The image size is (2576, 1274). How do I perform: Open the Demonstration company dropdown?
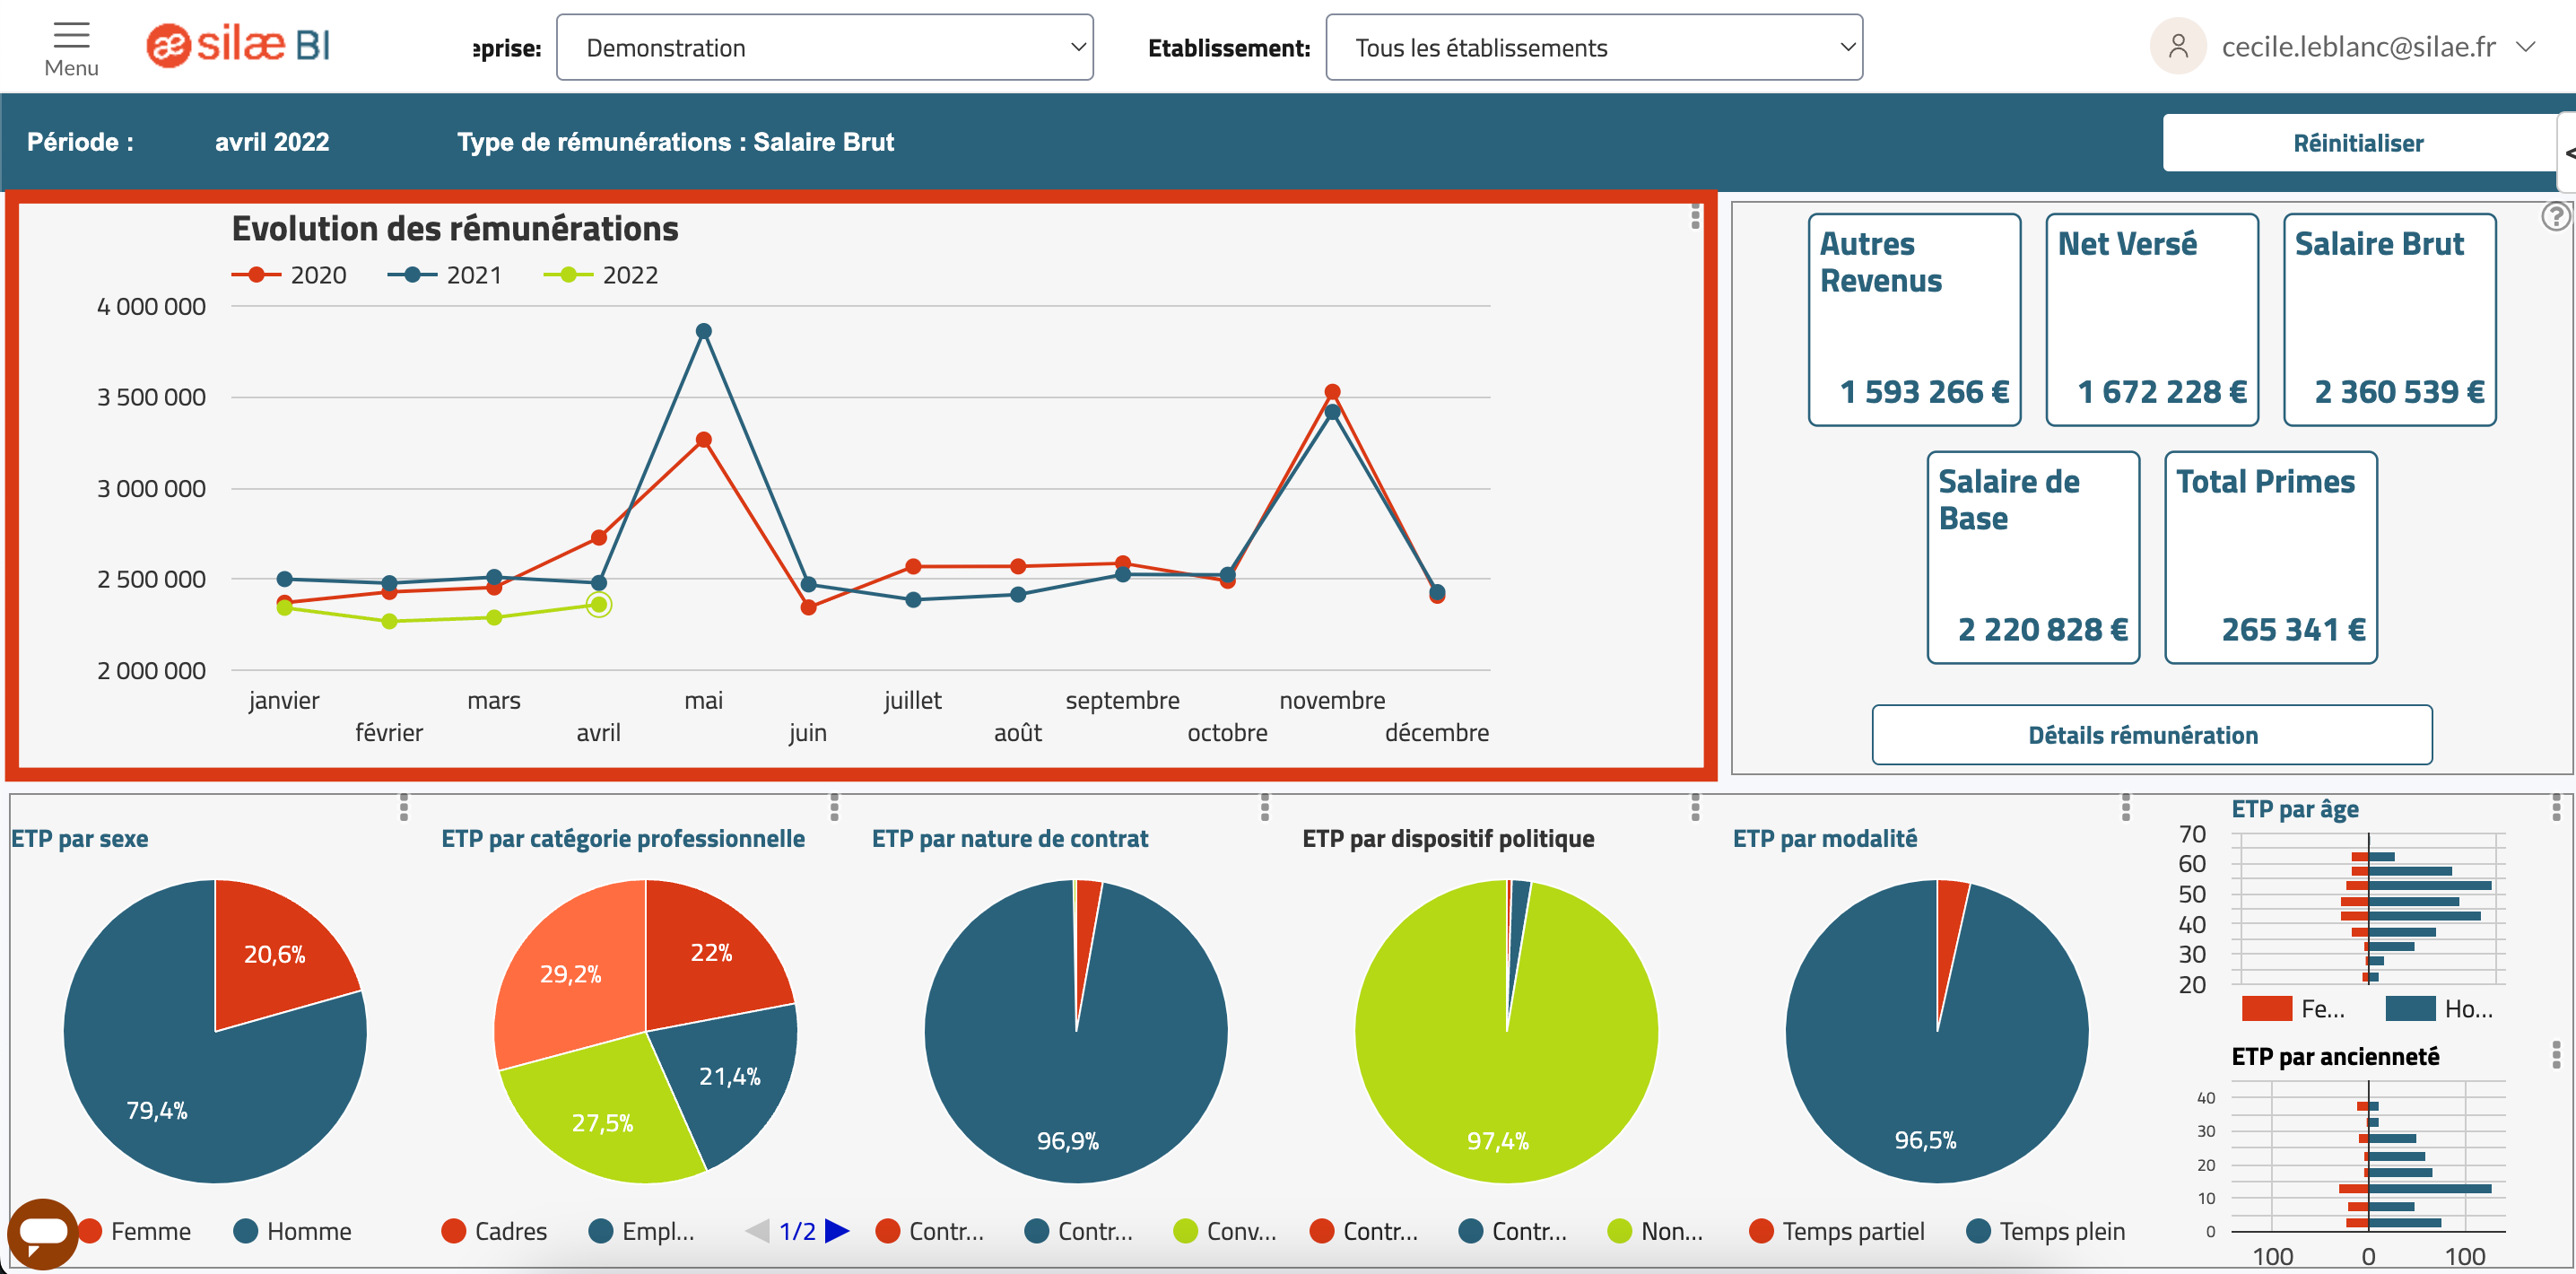pyautogui.click(x=825, y=47)
